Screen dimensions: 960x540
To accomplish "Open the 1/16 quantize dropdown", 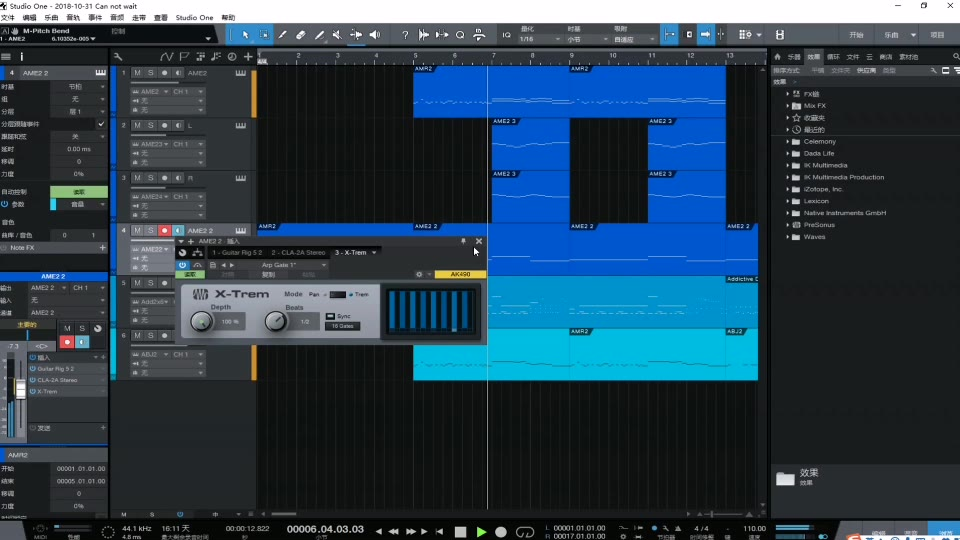I will pos(539,39).
